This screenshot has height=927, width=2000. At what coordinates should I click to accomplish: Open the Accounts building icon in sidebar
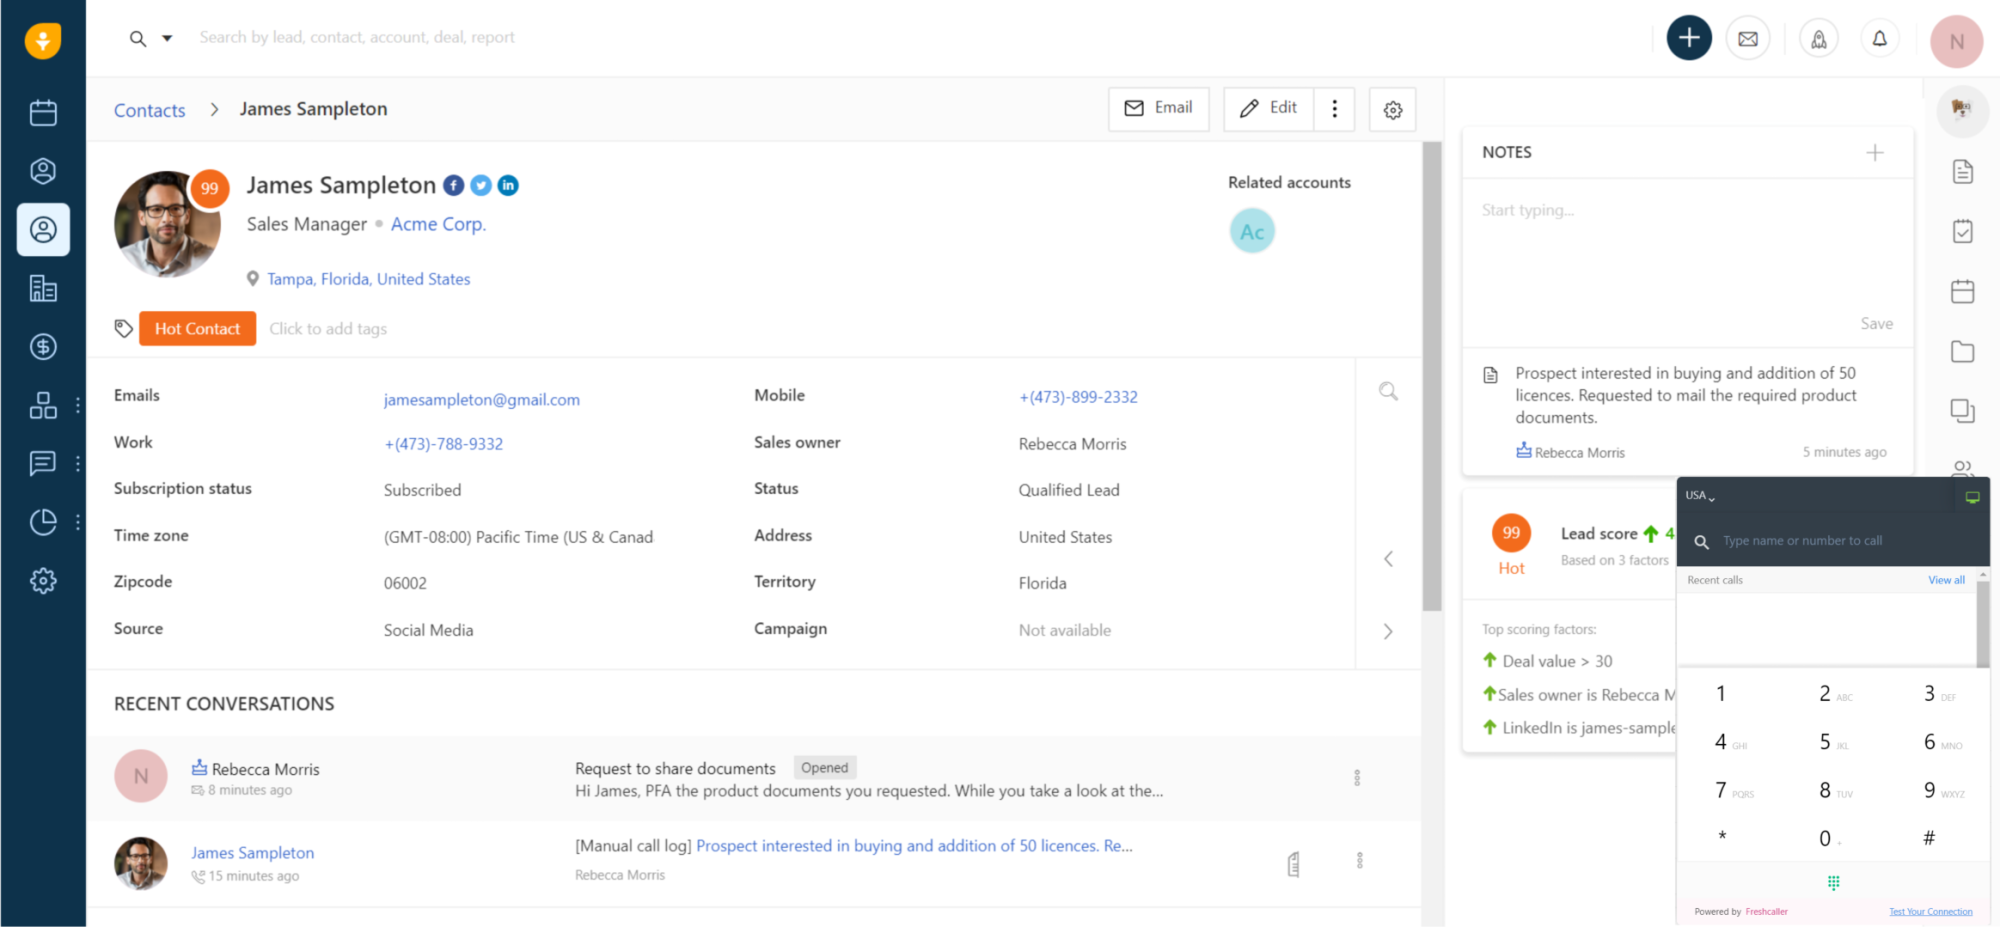point(43,289)
